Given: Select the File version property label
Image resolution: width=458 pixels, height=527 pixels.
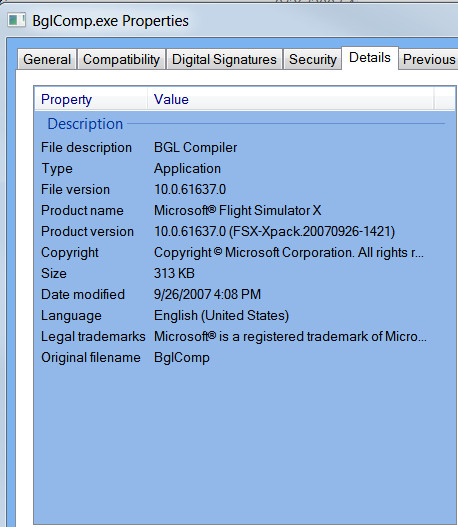Looking at the screenshot, I should click(75, 190).
